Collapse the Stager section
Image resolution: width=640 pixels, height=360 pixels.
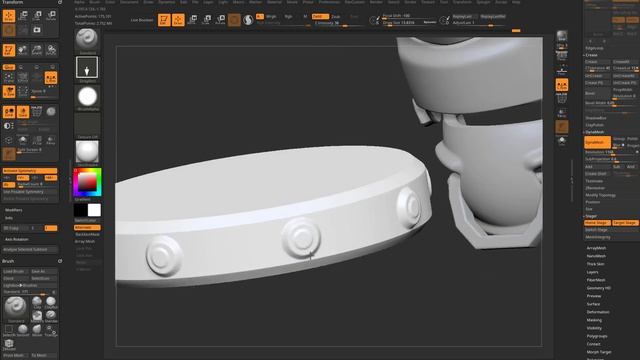(x=591, y=216)
